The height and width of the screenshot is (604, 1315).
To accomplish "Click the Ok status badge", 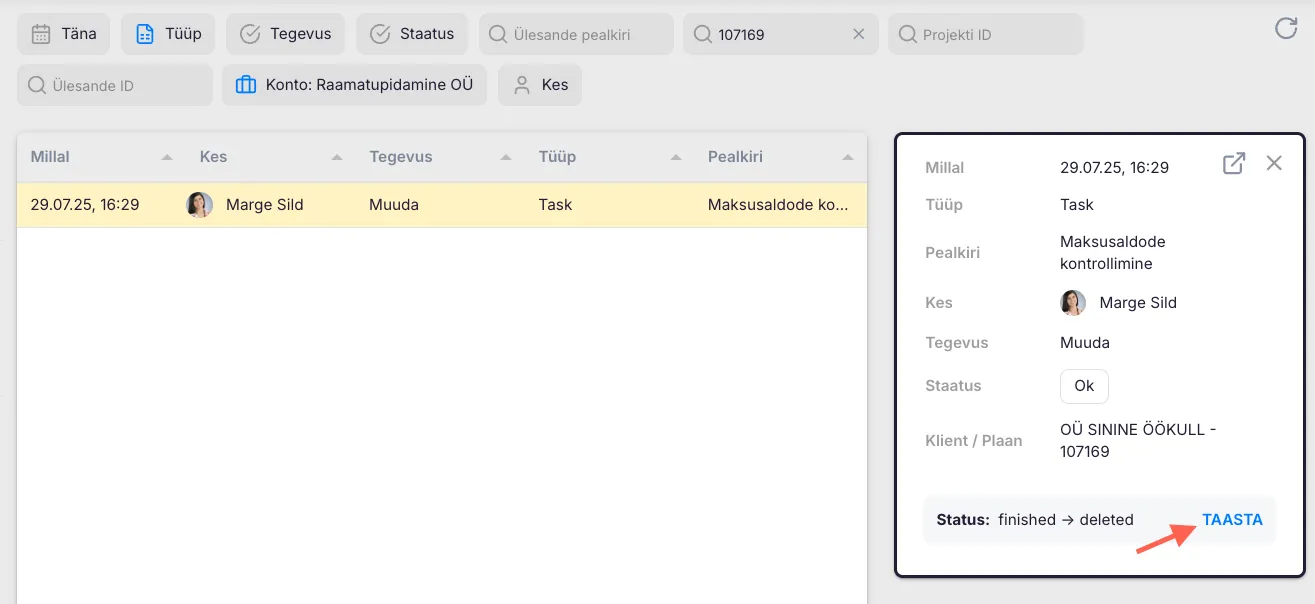I will [1084, 386].
